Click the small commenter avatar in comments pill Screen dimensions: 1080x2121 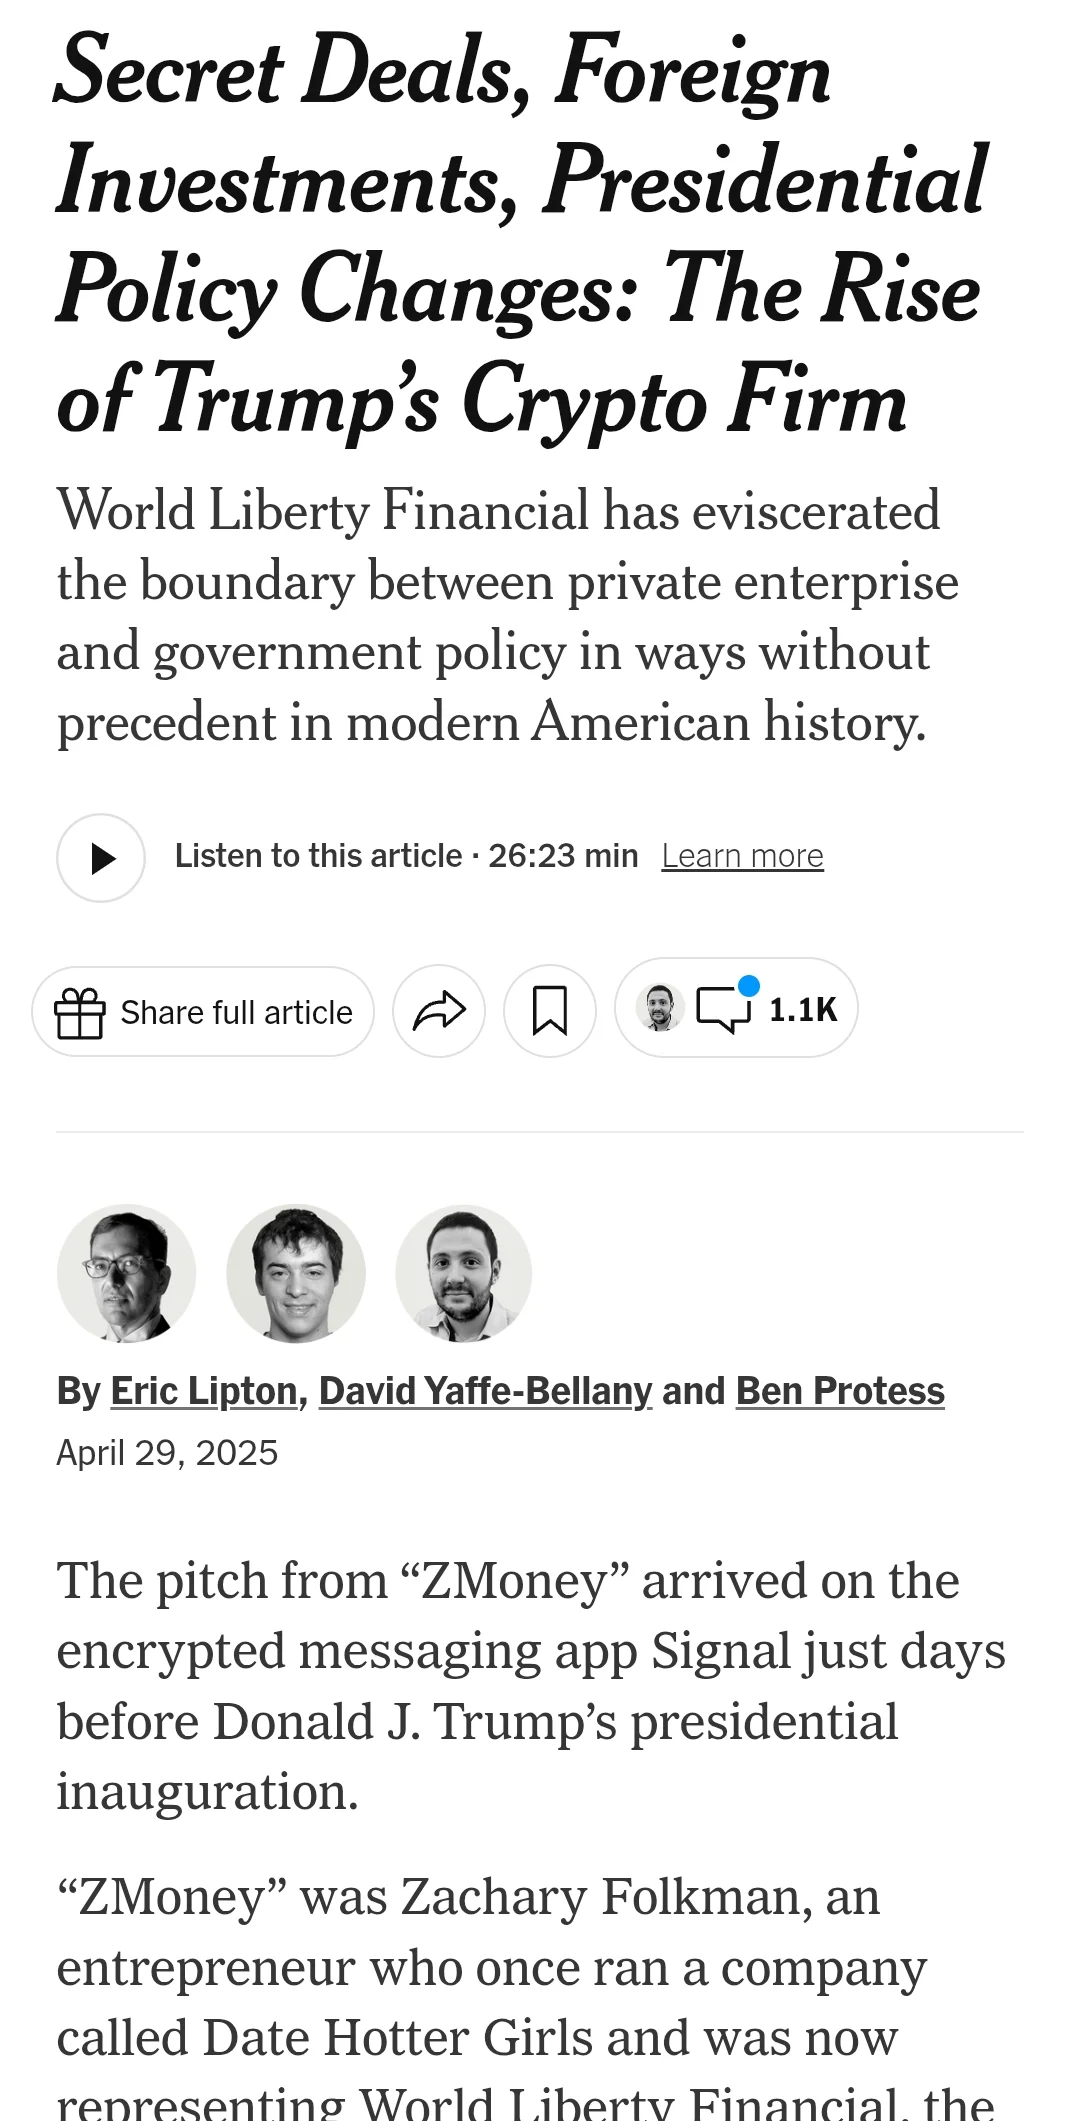pyautogui.click(x=660, y=1008)
